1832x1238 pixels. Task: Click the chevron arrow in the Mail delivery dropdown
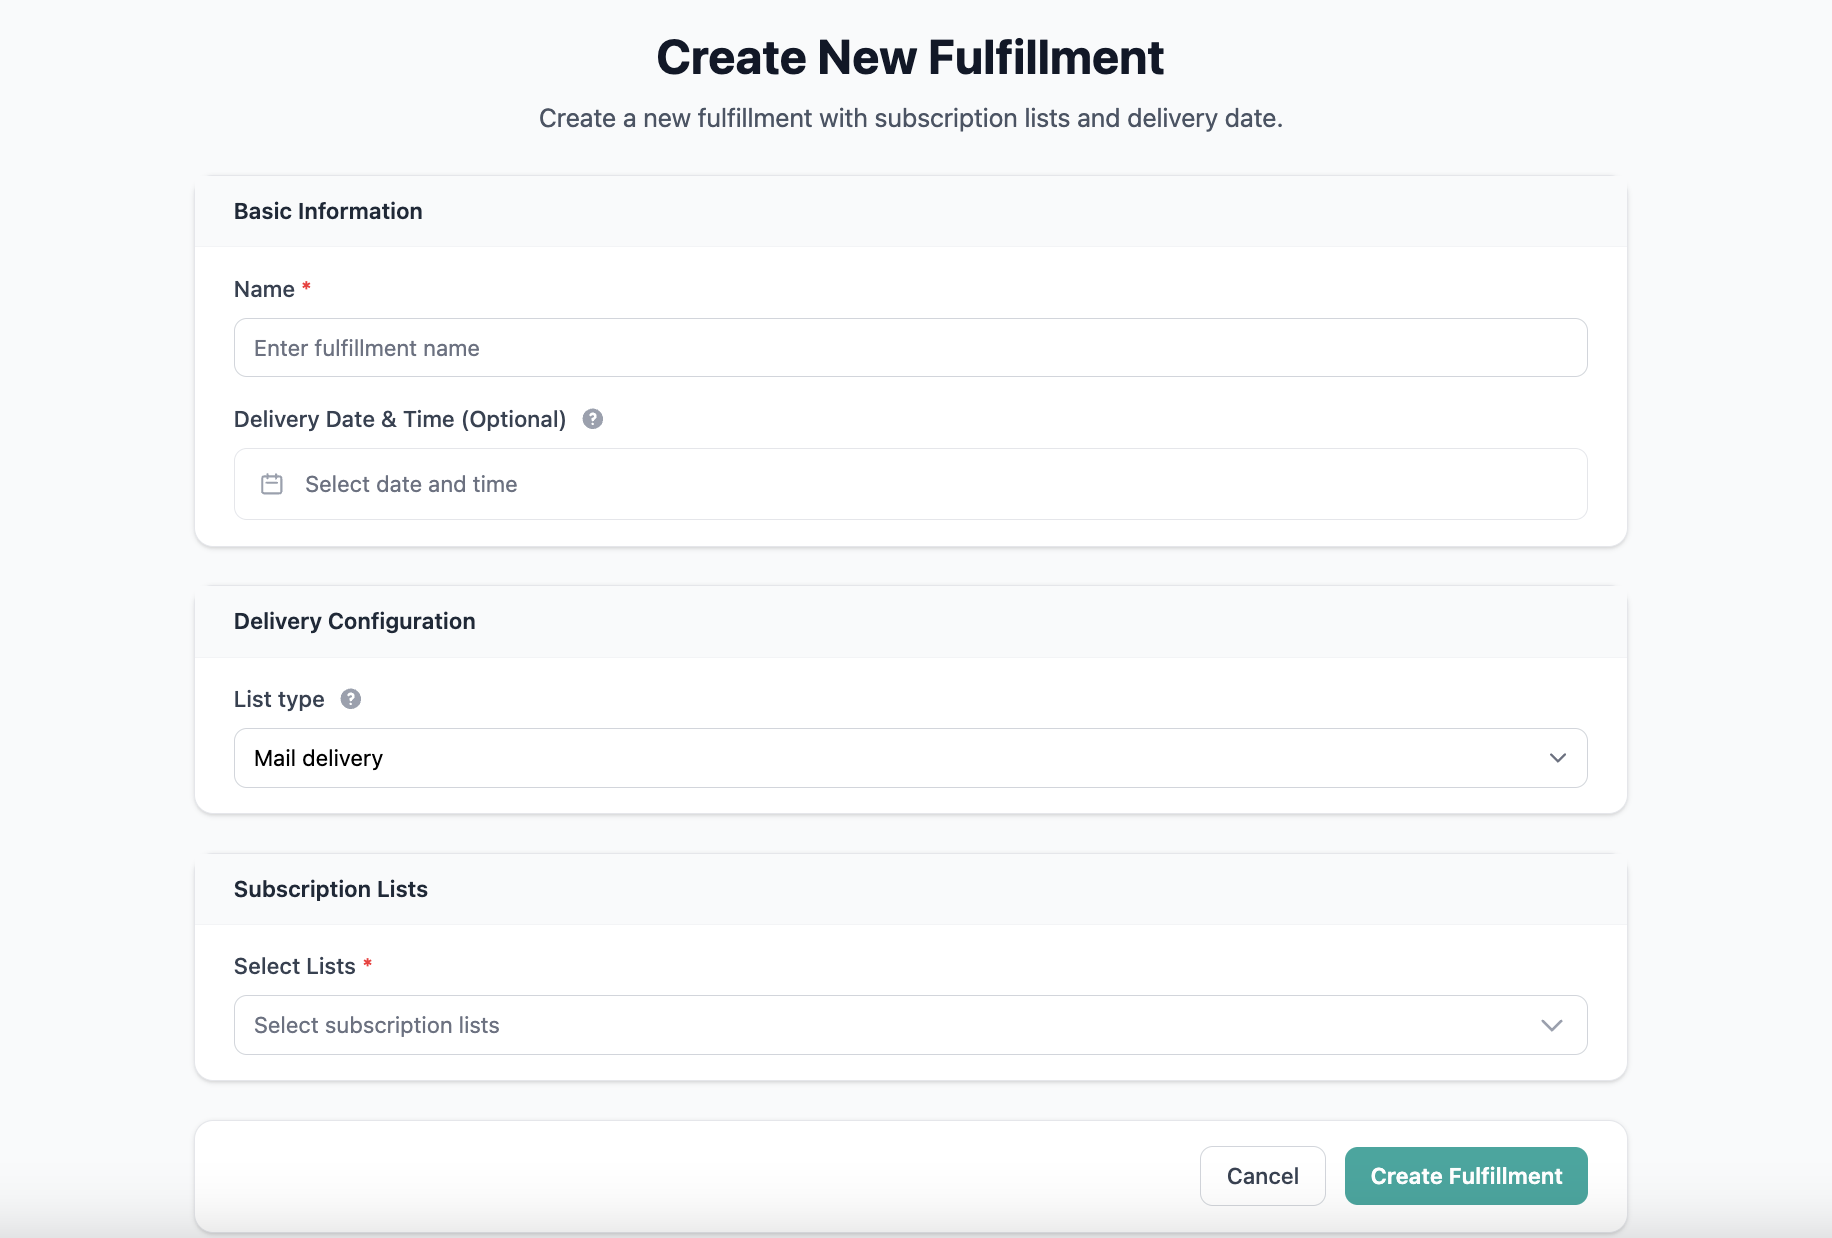pyautogui.click(x=1557, y=758)
